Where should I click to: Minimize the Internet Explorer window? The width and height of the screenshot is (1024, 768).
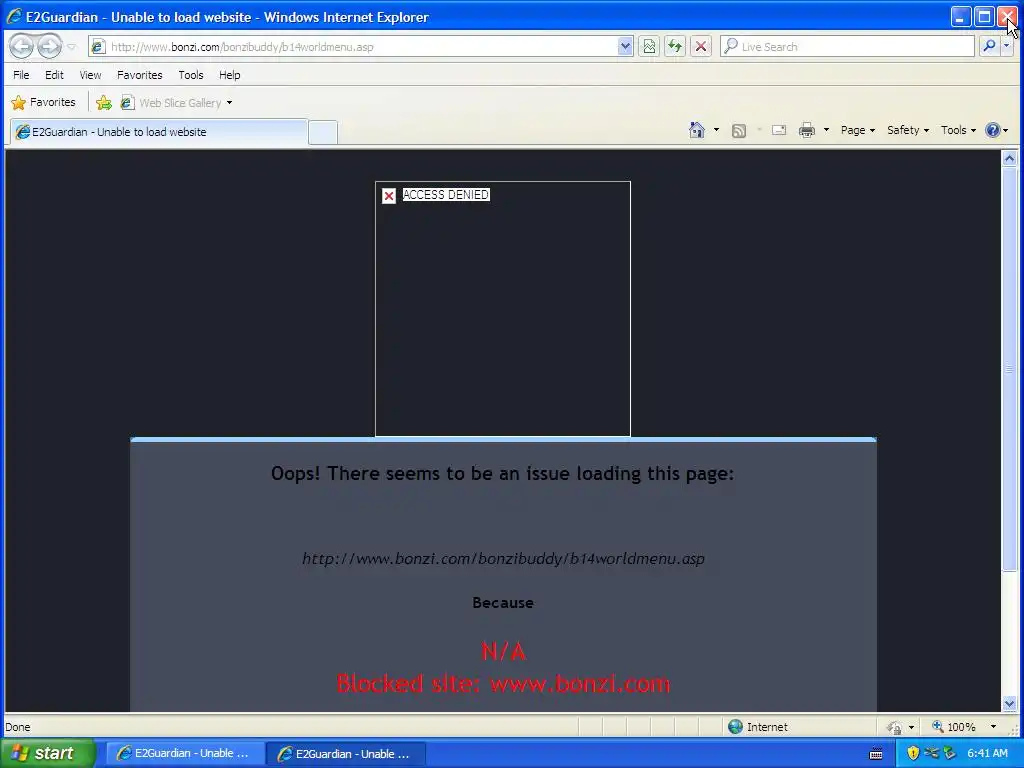(960, 17)
